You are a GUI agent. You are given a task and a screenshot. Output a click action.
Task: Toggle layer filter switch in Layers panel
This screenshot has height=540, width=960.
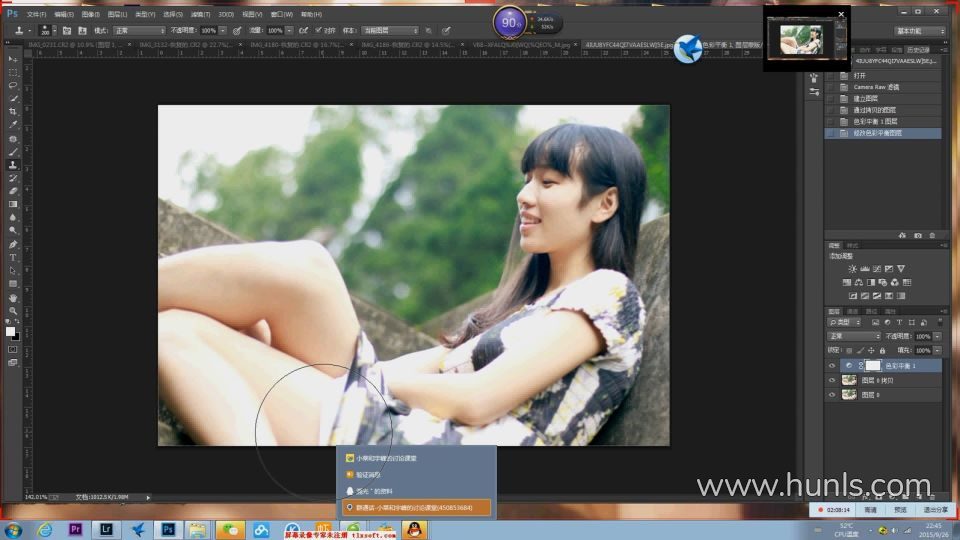pyautogui.click(x=940, y=322)
